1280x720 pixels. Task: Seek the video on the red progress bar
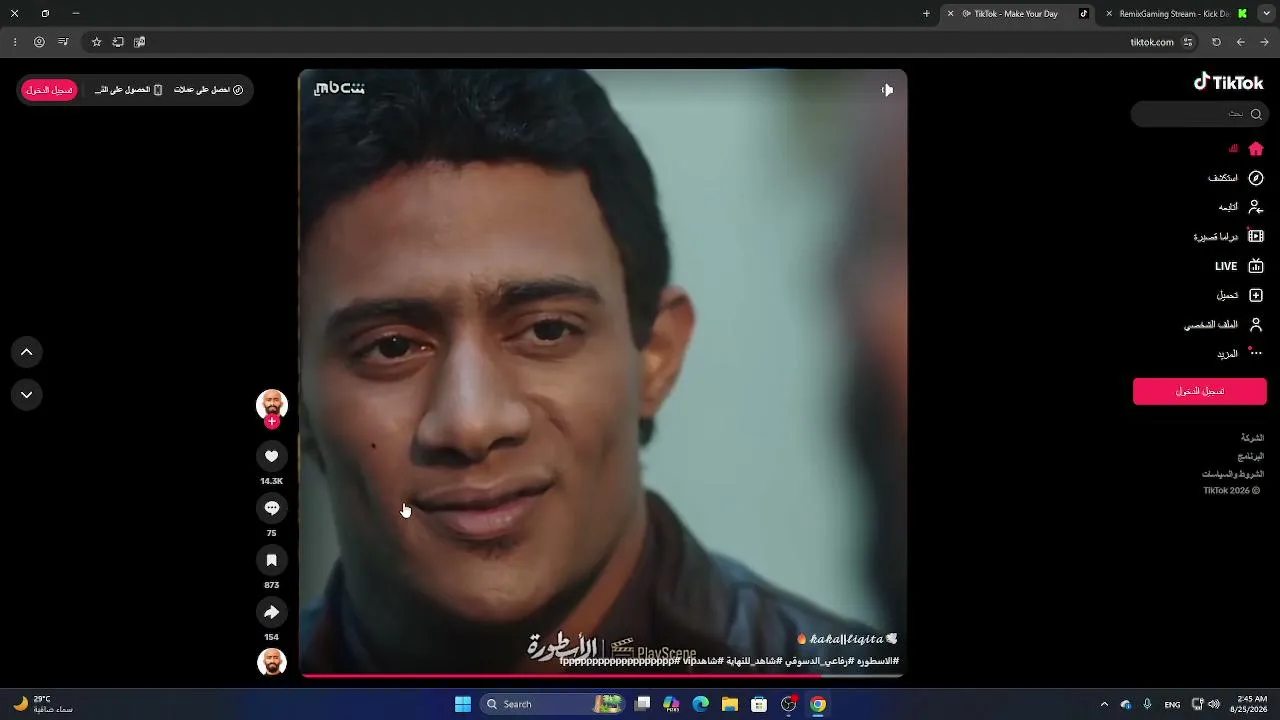pos(603,676)
